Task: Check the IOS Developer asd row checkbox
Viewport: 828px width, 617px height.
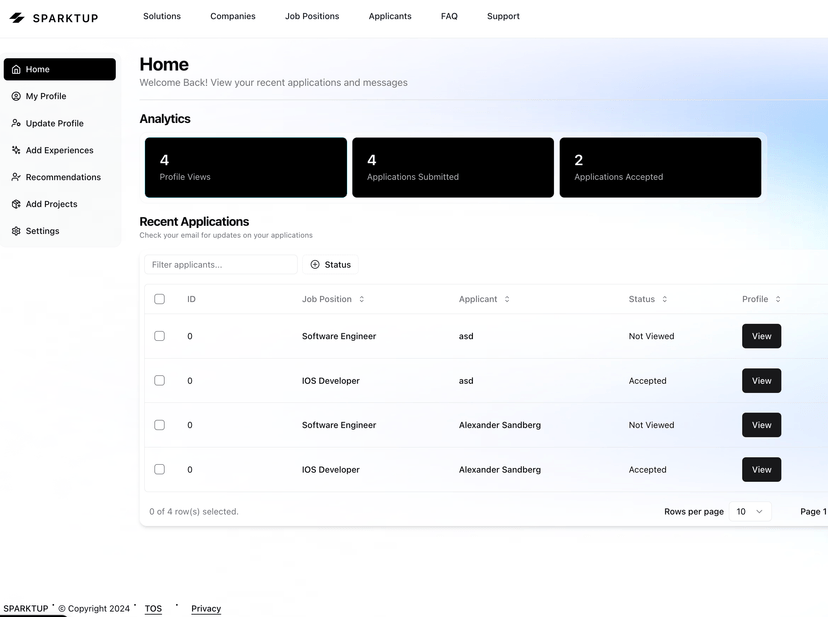Action: point(159,380)
